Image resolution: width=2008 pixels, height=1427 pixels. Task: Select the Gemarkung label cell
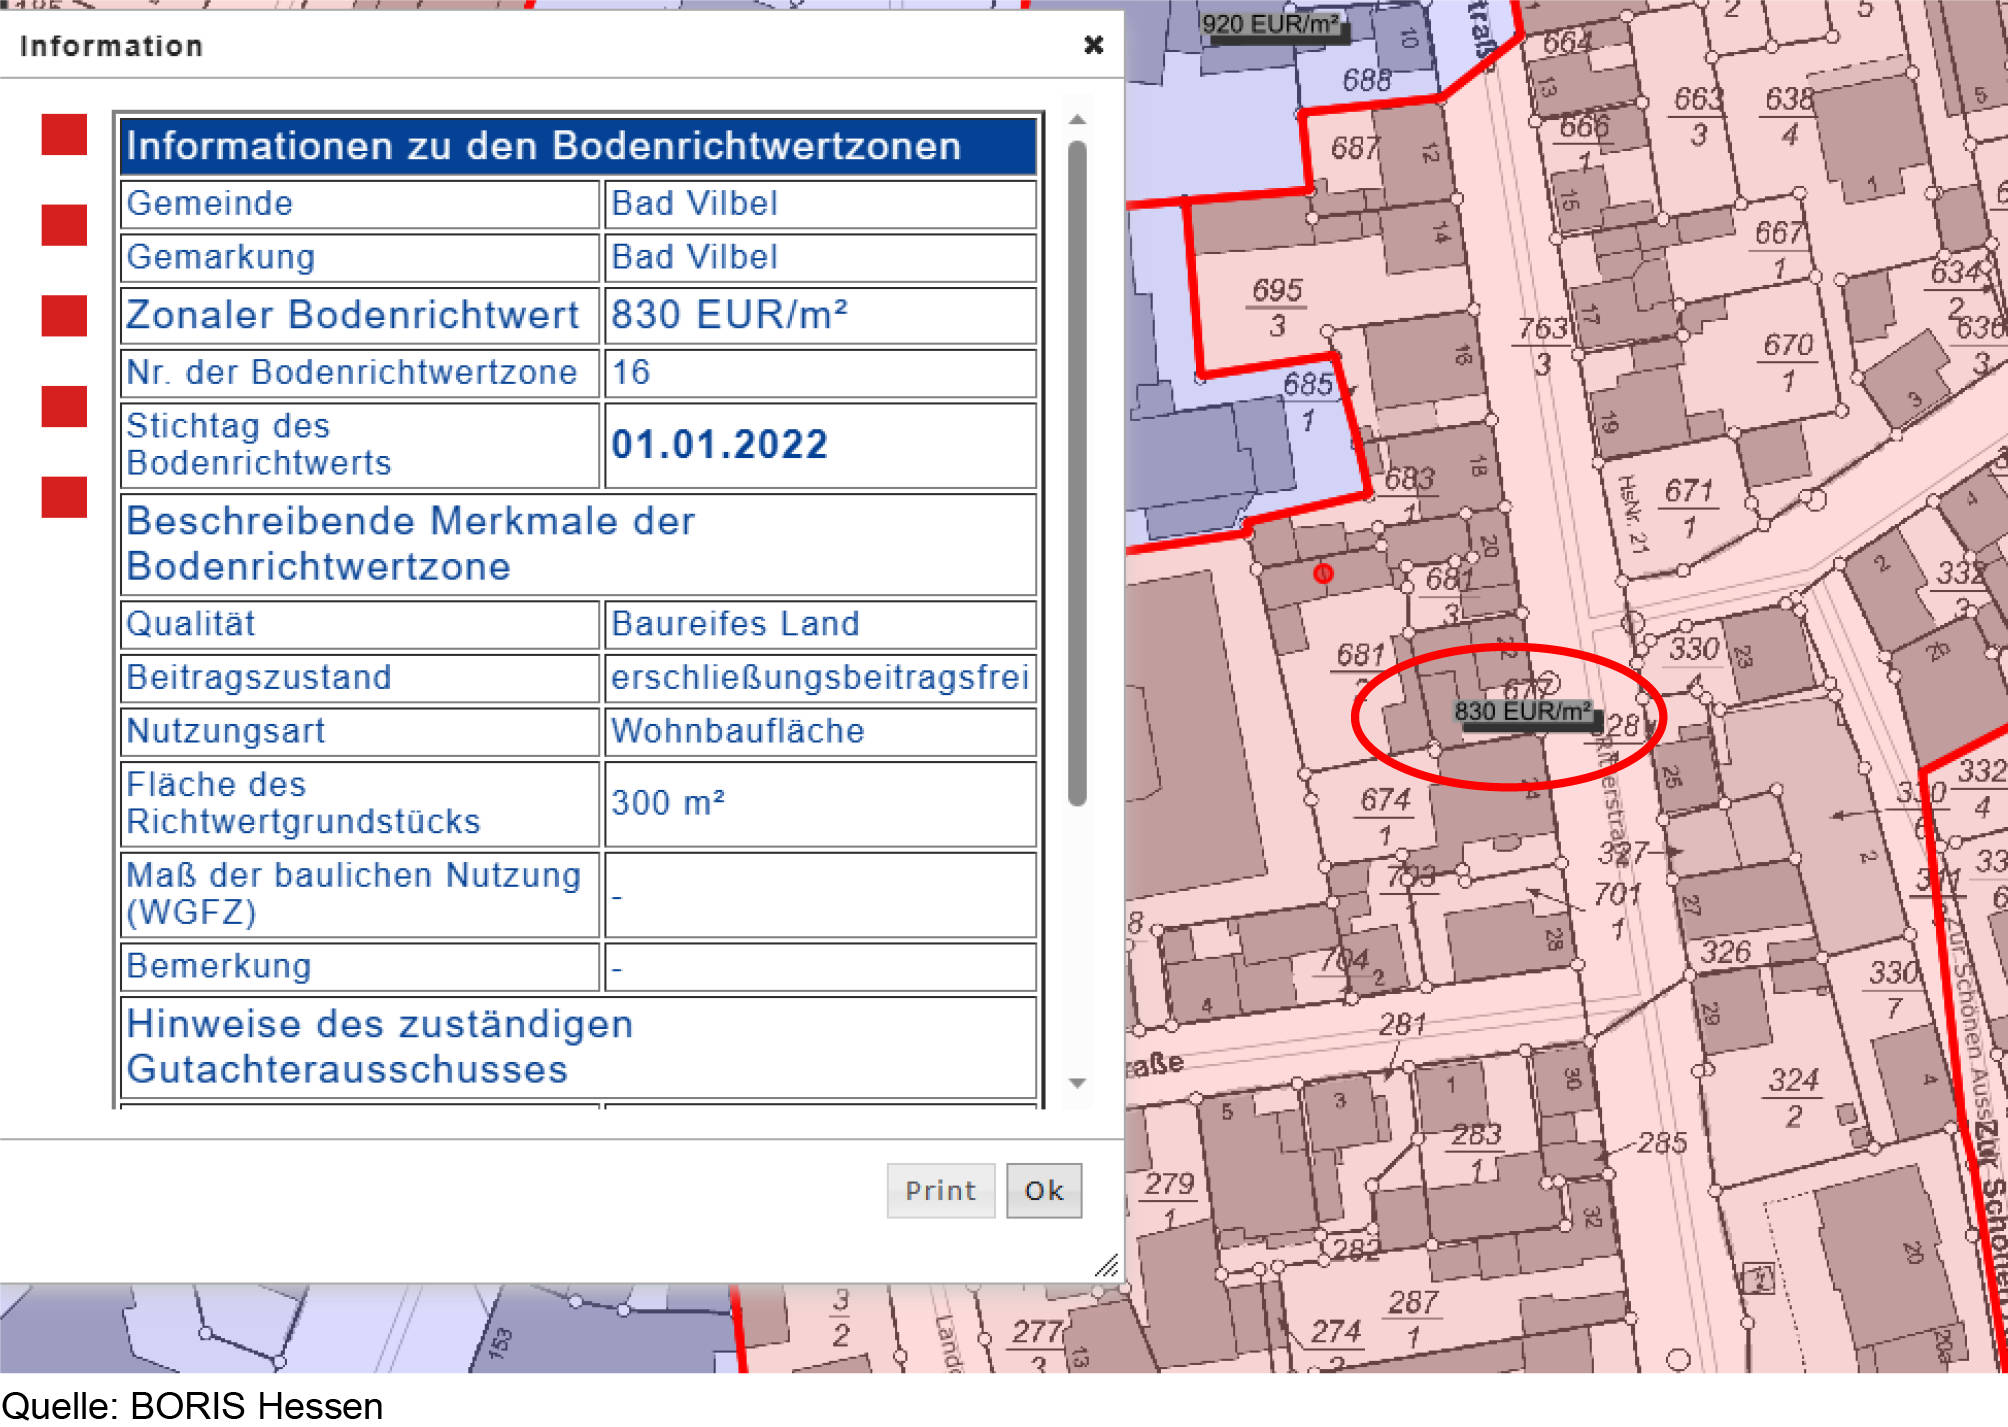pos(360,257)
